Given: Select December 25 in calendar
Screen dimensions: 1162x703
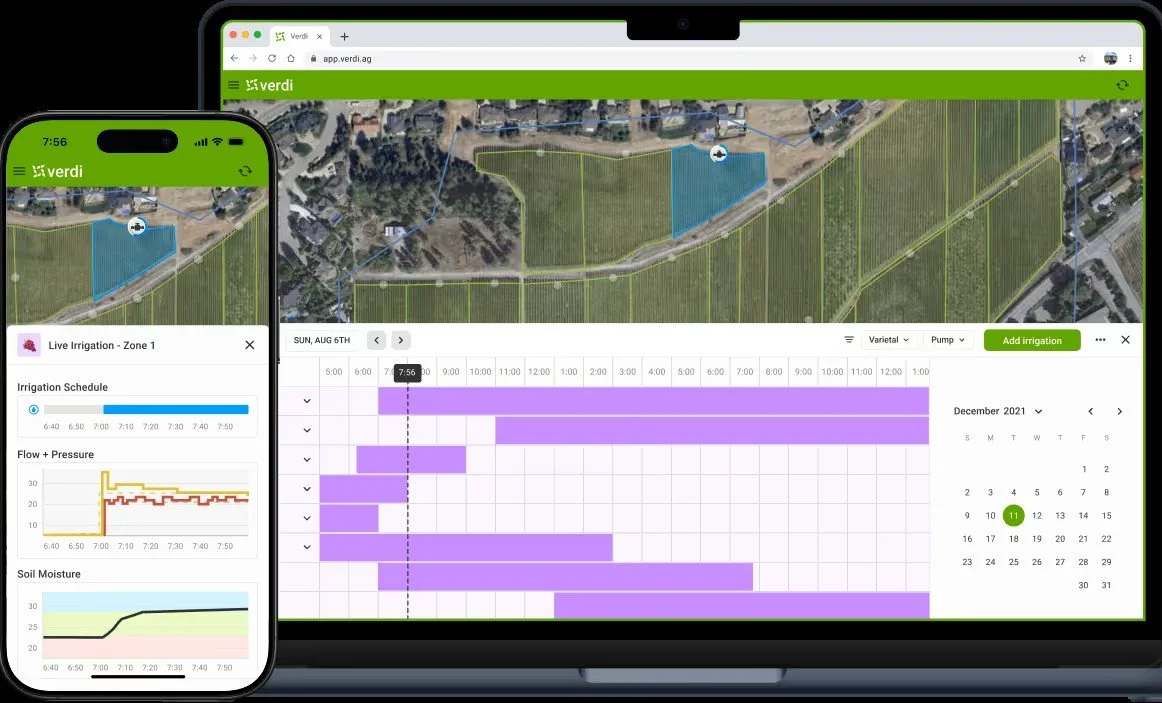Looking at the screenshot, I should (1013, 562).
